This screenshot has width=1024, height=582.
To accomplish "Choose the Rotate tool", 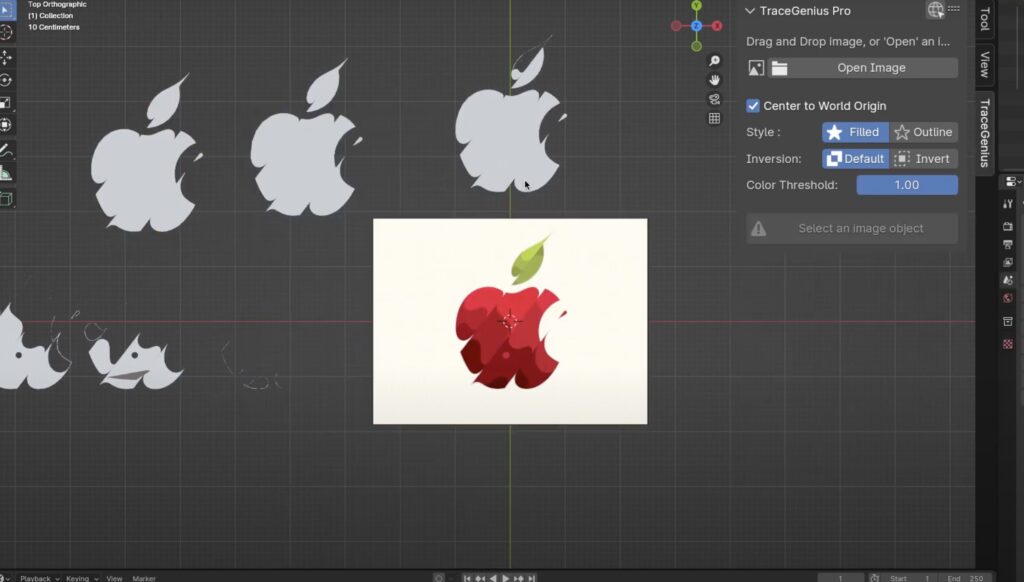I will point(7,80).
